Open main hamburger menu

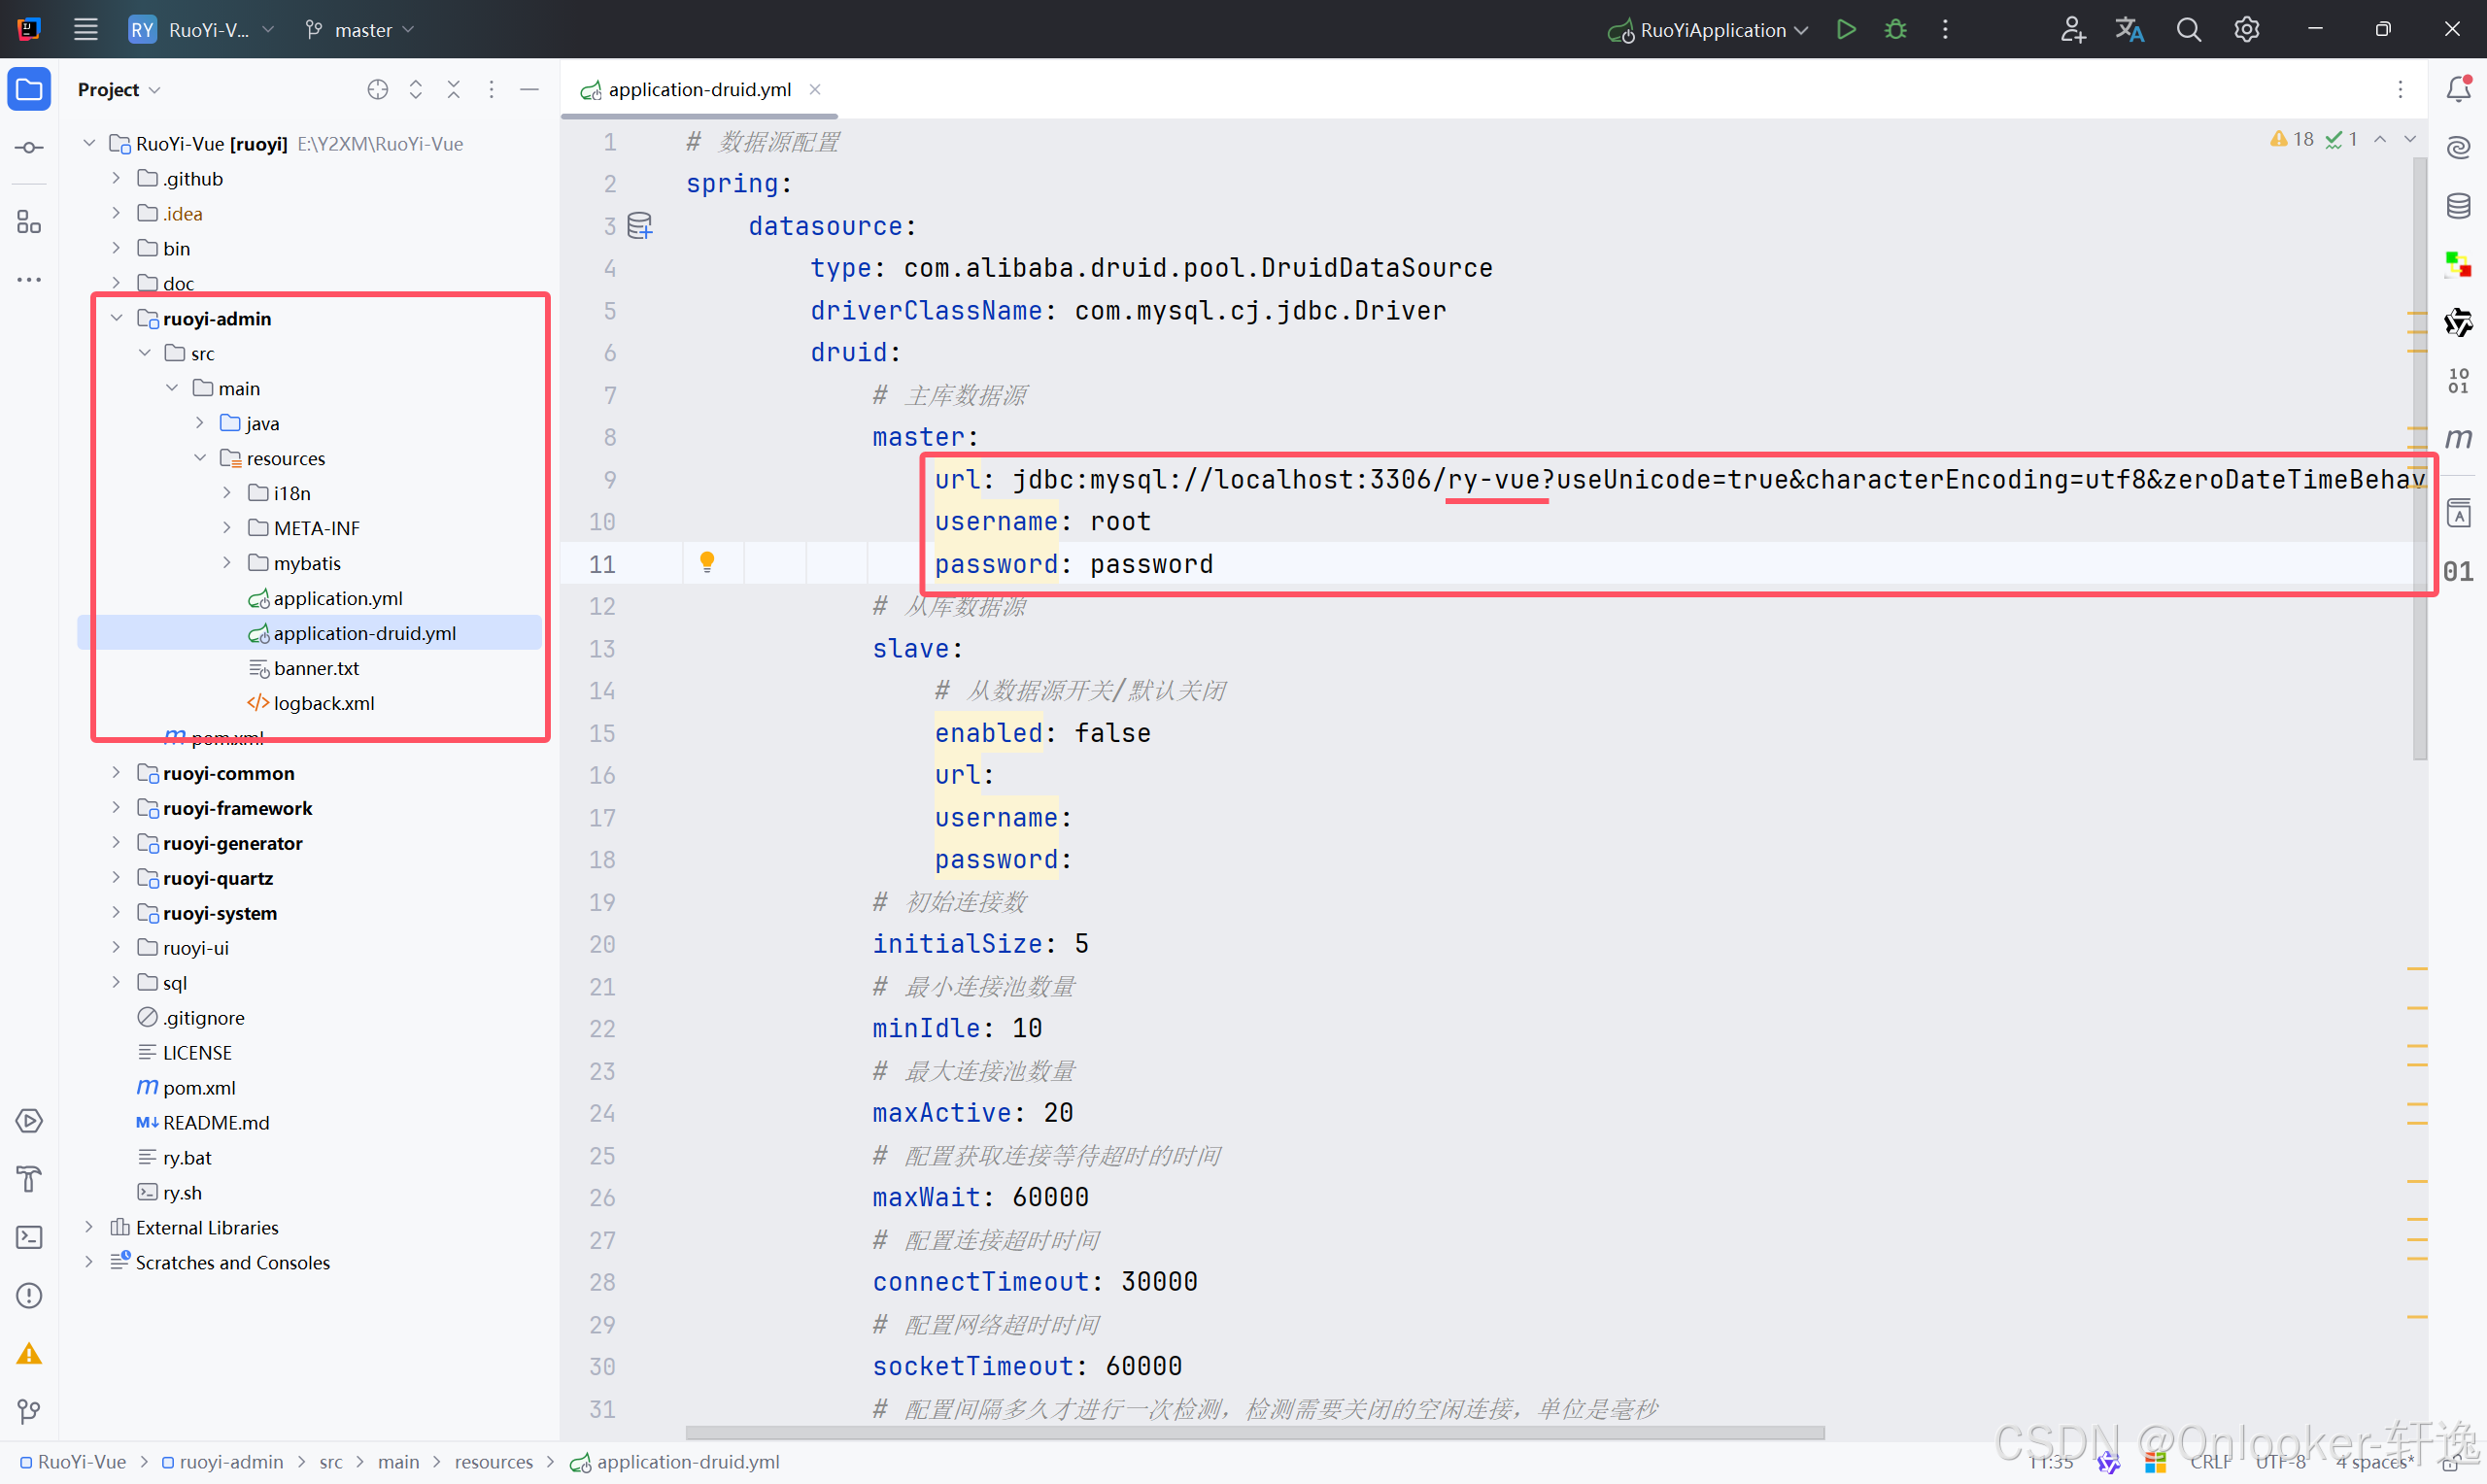(86, 30)
